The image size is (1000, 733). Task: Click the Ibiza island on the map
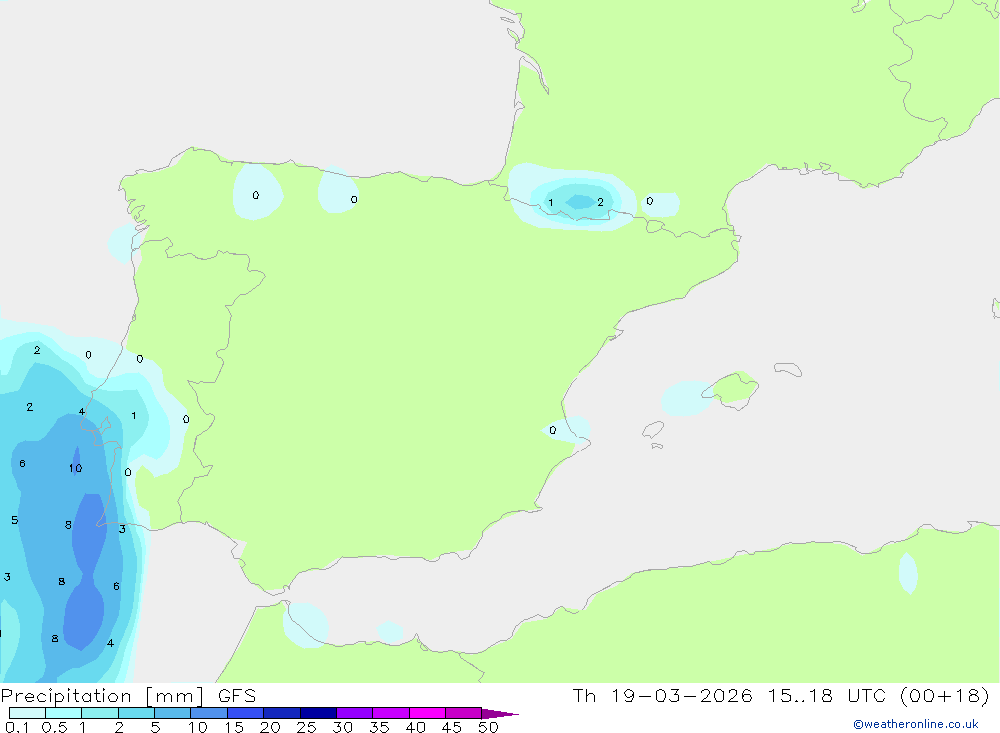[x=653, y=430]
